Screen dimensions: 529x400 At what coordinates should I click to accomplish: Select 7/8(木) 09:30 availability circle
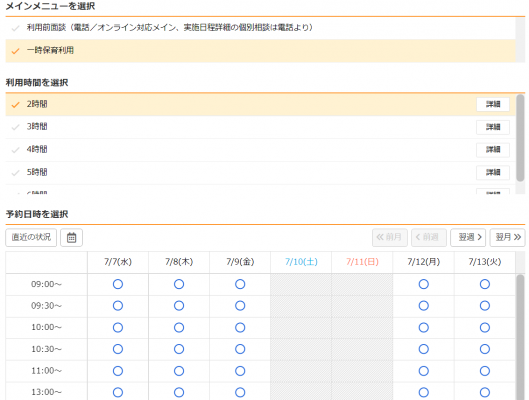pos(179,306)
